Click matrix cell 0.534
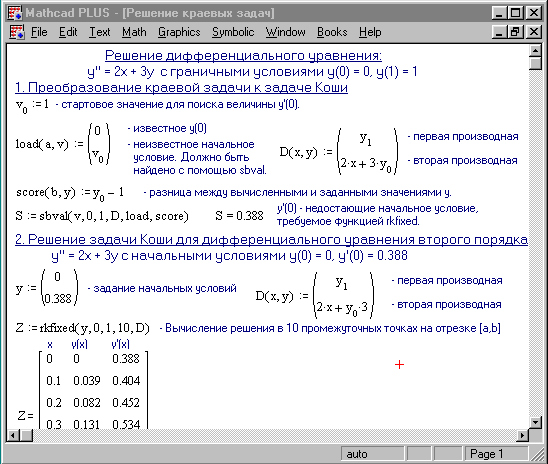 coord(126,424)
